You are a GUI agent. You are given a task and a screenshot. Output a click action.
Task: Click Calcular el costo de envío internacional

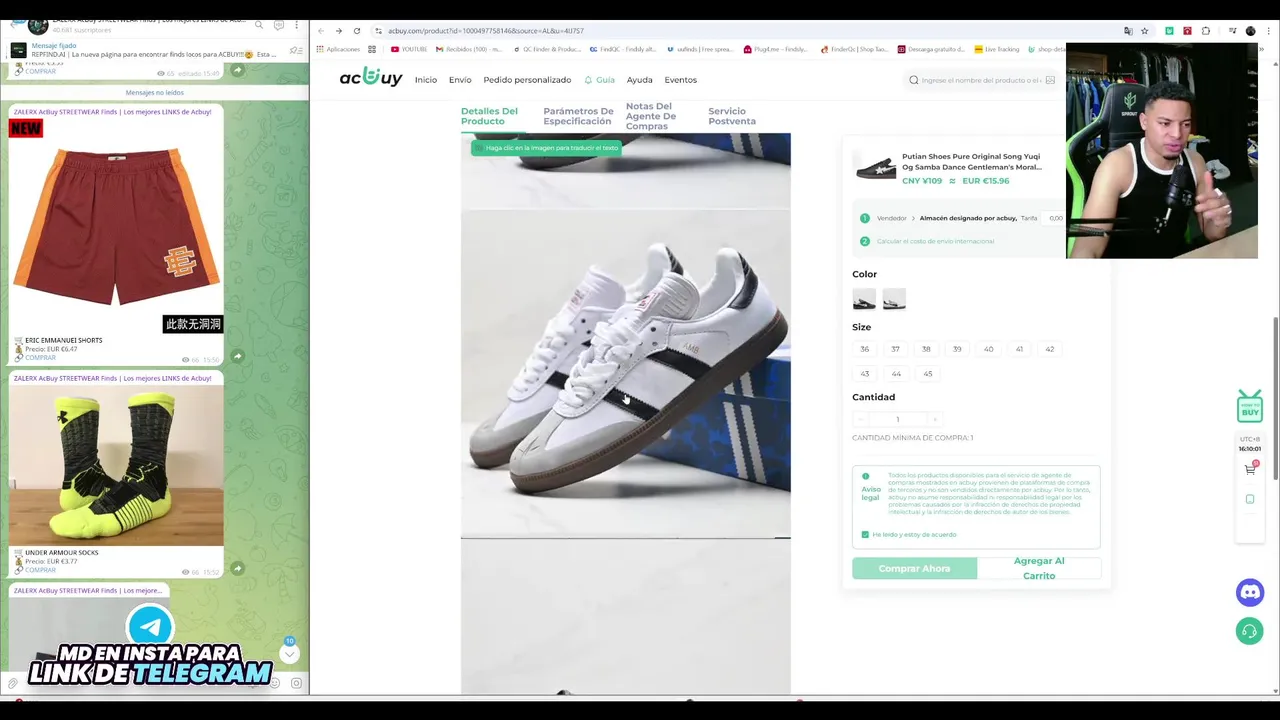tap(935, 241)
